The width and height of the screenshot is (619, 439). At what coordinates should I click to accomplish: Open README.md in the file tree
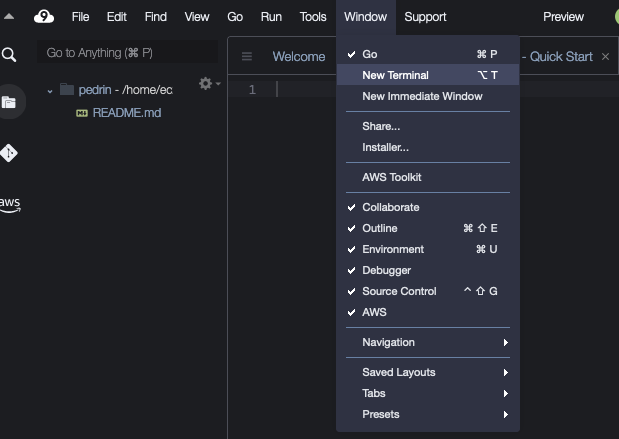pyautogui.click(x=127, y=113)
